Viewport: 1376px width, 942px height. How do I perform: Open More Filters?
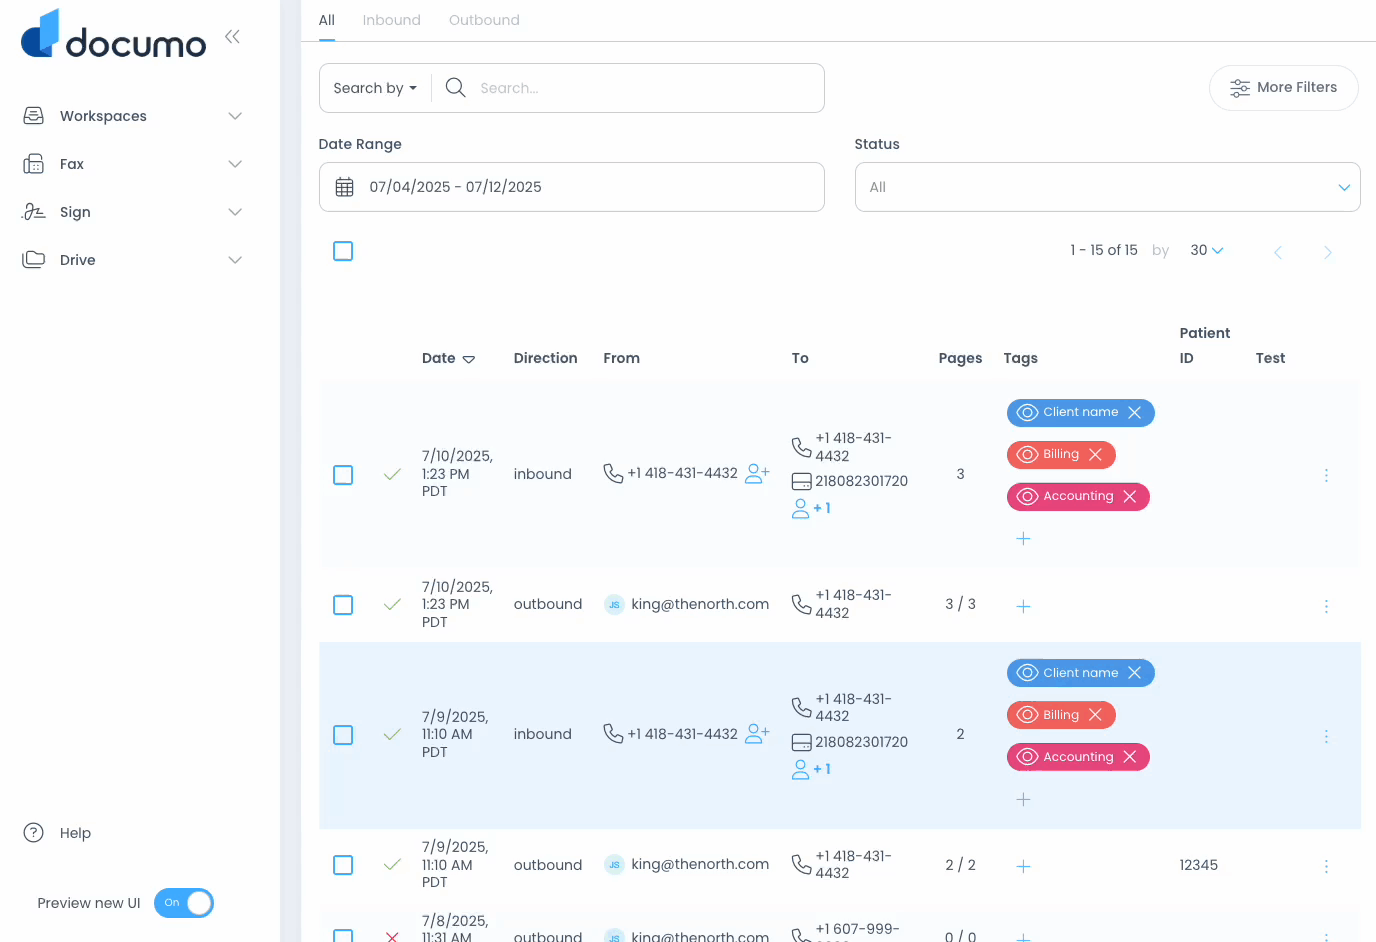coord(1283,88)
